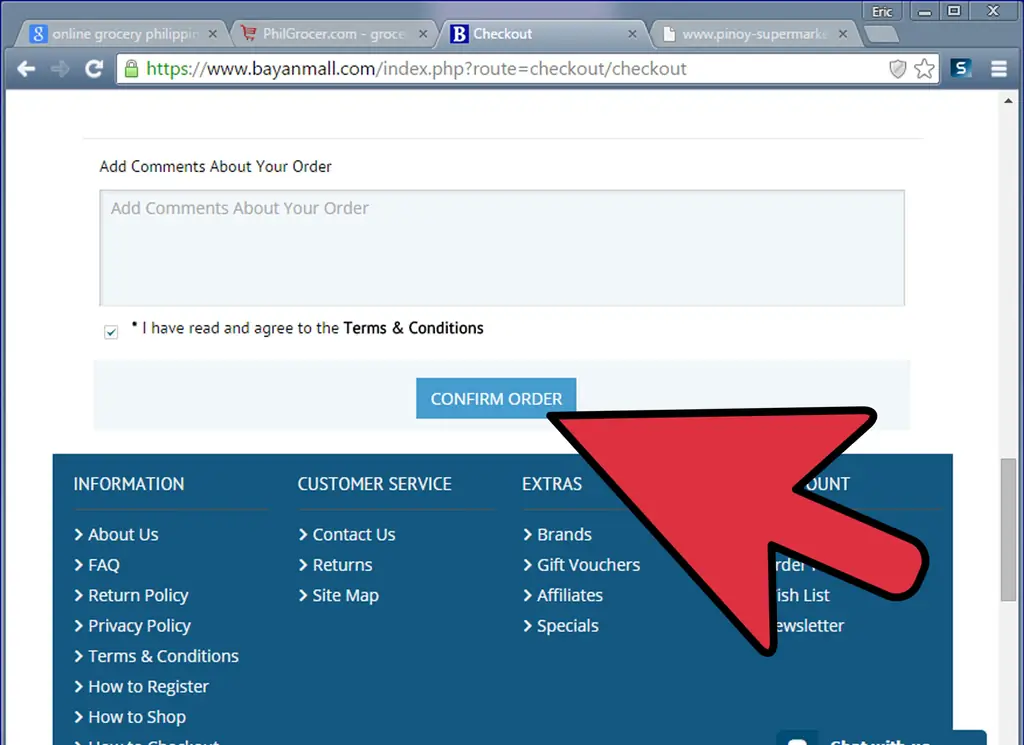This screenshot has width=1024, height=745.
Task: Click the browser back arrow
Action: [27, 69]
